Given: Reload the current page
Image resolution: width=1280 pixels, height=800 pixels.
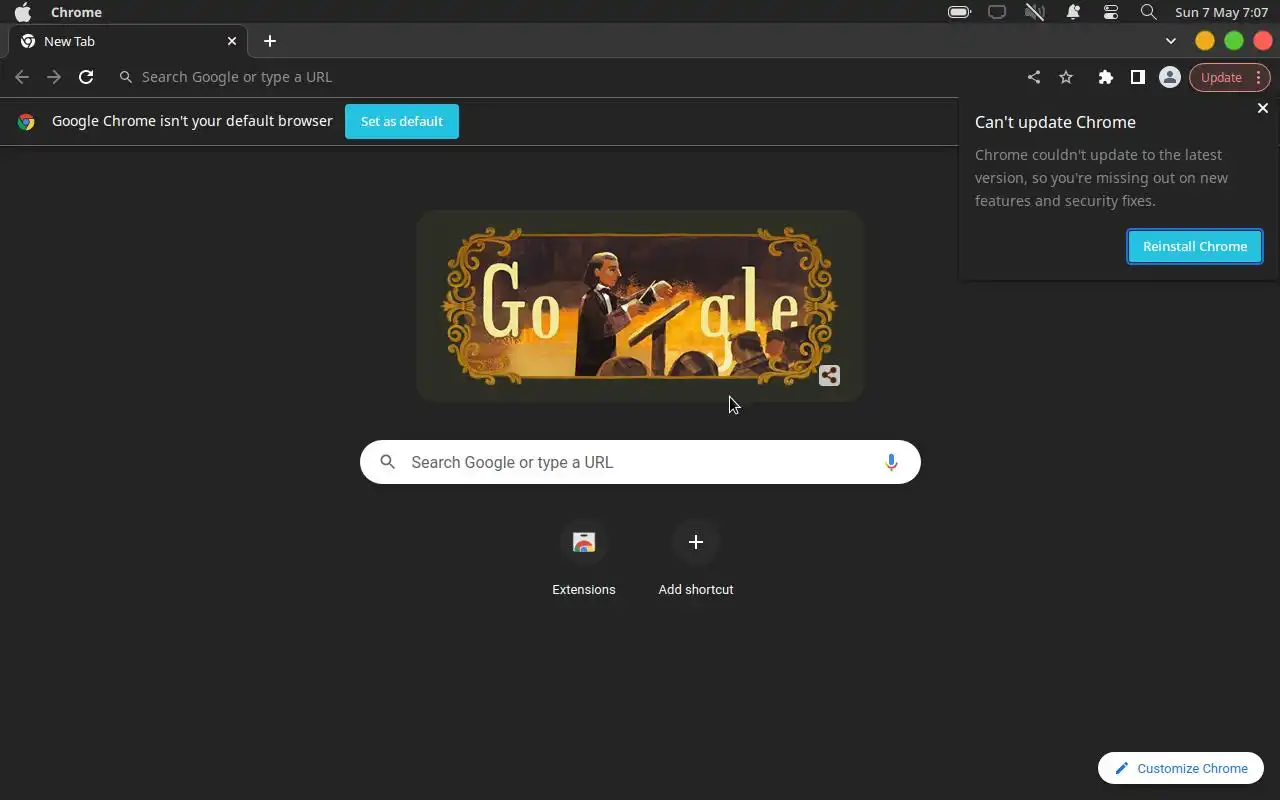Looking at the screenshot, I should [86, 77].
